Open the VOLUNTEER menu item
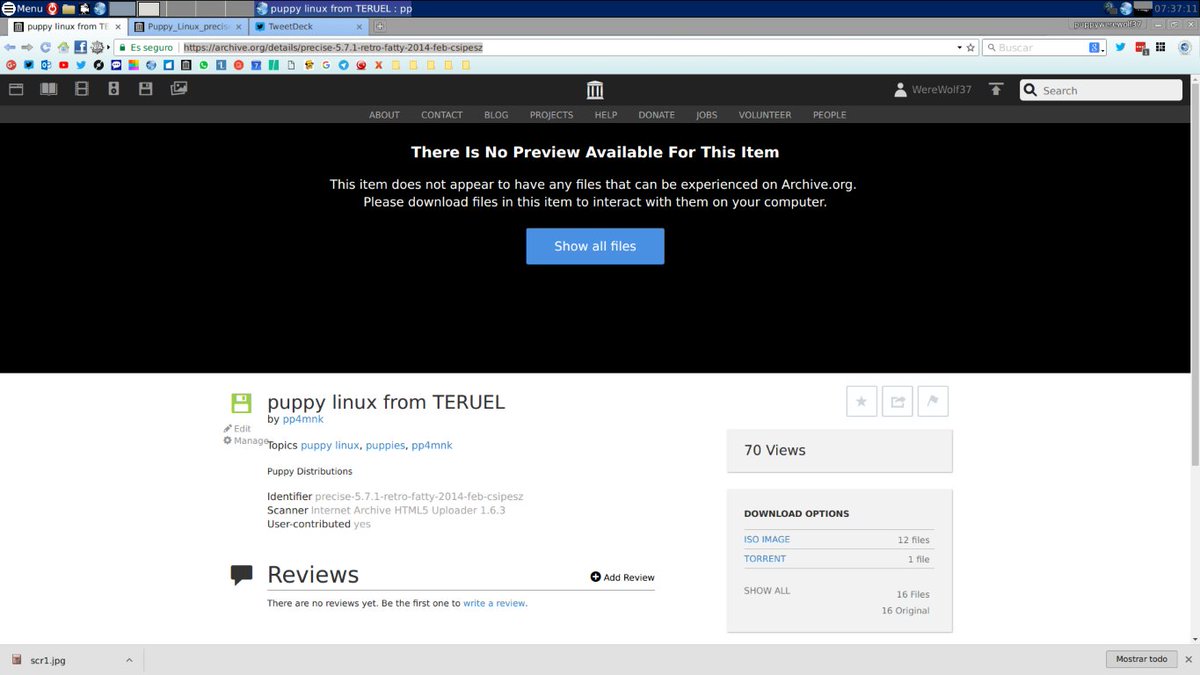 765,115
